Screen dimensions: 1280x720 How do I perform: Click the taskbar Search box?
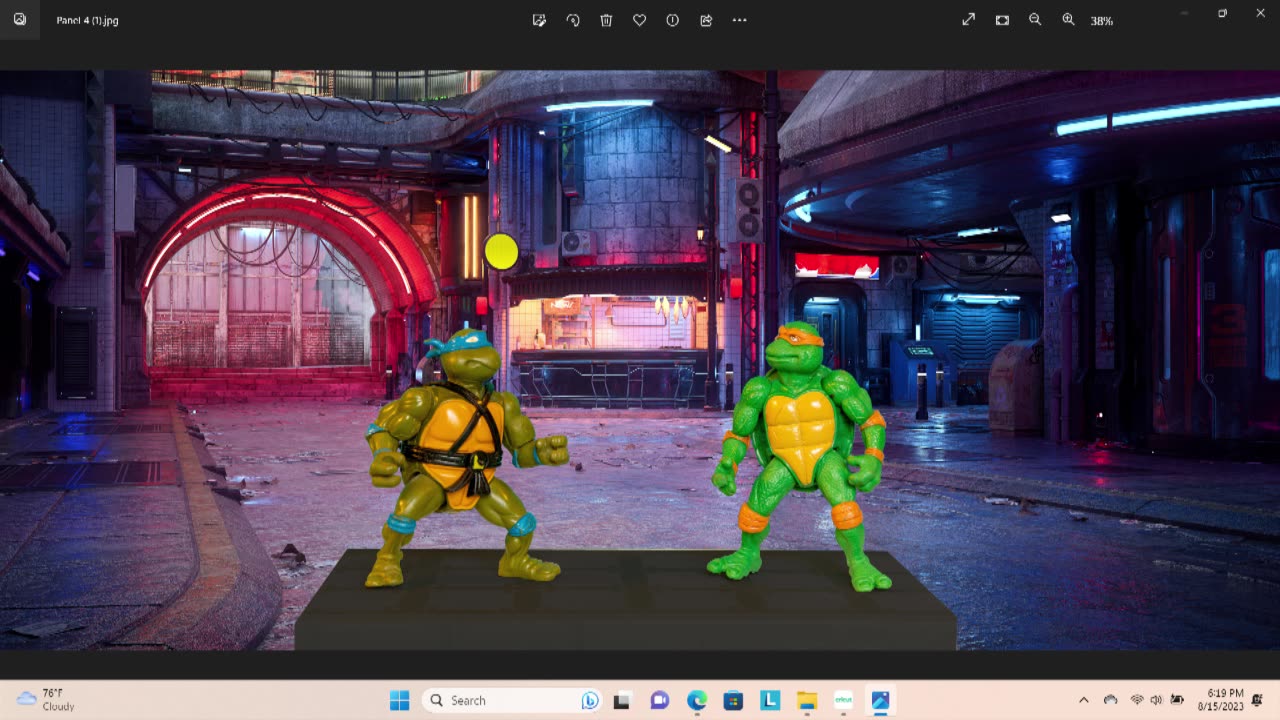pyautogui.click(x=511, y=700)
